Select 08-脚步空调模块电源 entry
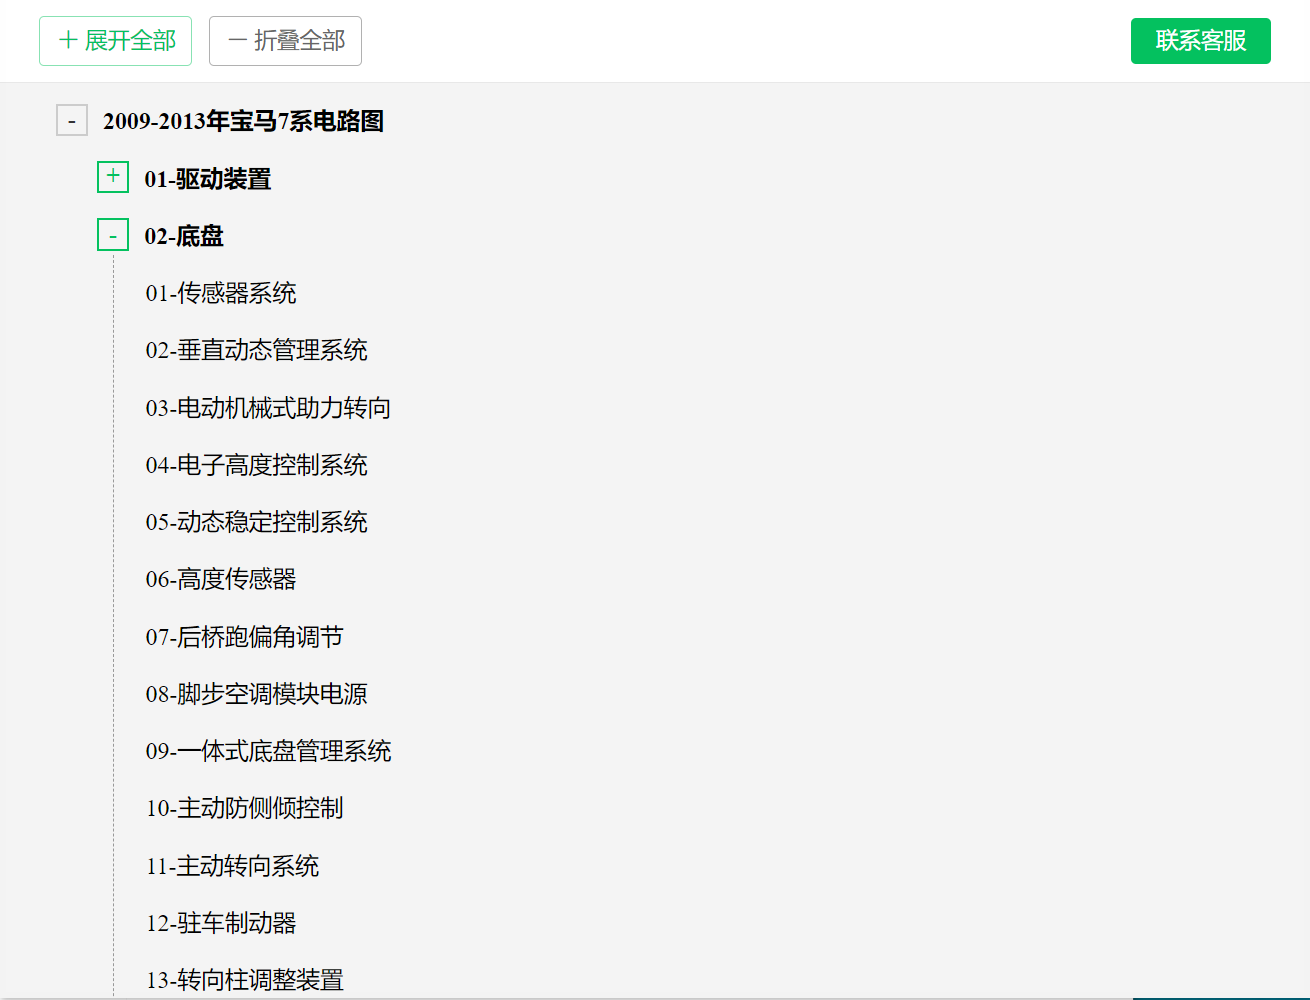This screenshot has width=1310, height=1000. (256, 694)
